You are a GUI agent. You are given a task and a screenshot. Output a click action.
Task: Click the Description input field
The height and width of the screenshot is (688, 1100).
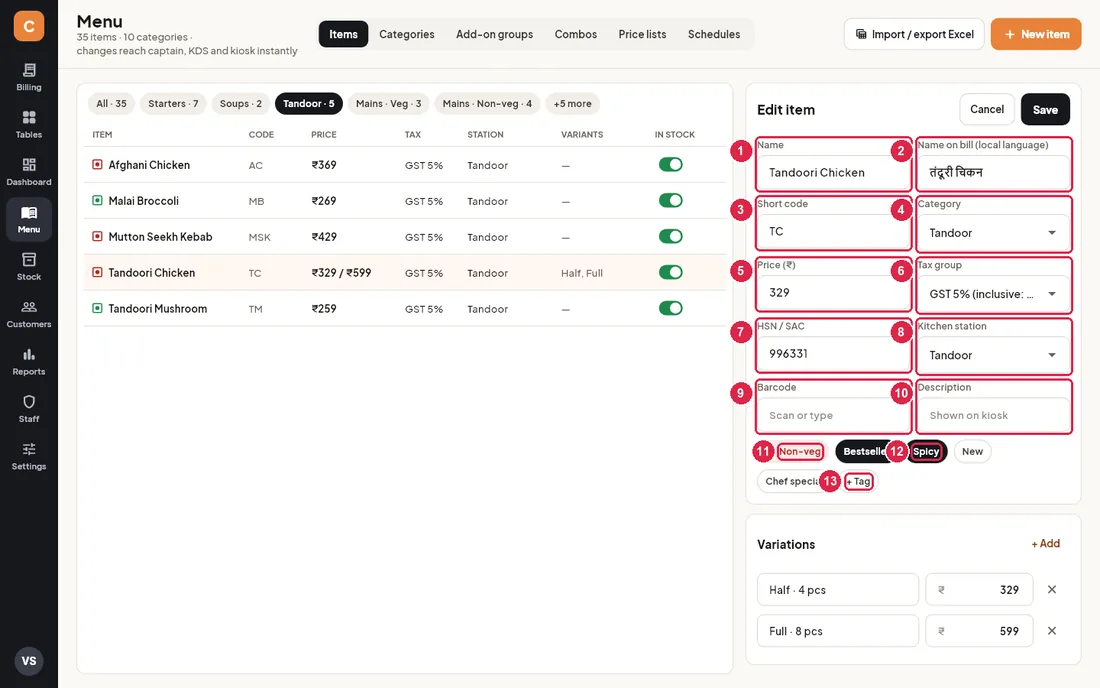[994, 415]
